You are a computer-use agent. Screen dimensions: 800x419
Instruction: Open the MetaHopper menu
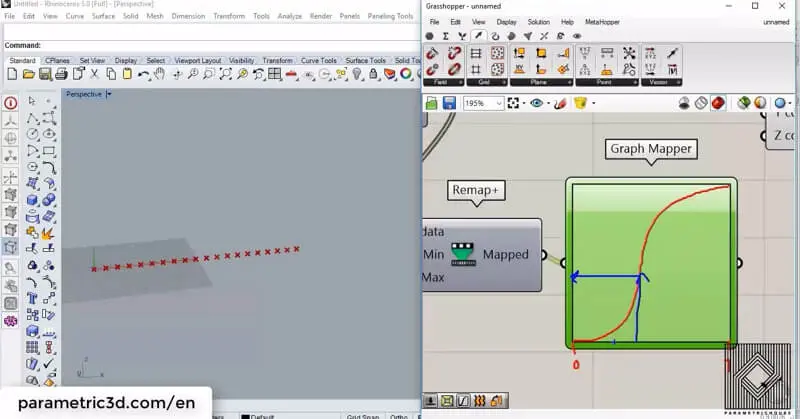pos(601,21)
